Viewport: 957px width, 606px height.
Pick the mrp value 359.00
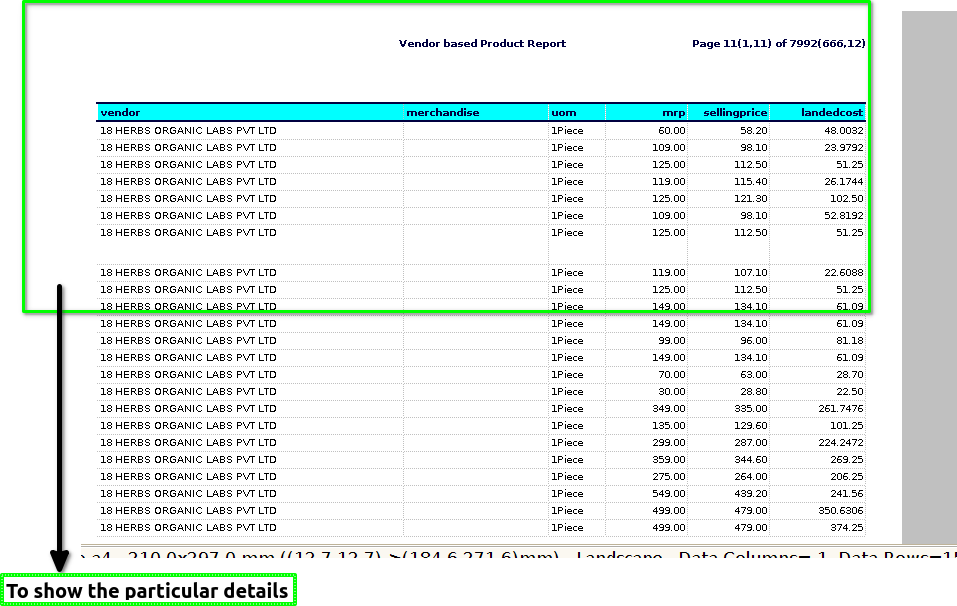click(668, 460)
